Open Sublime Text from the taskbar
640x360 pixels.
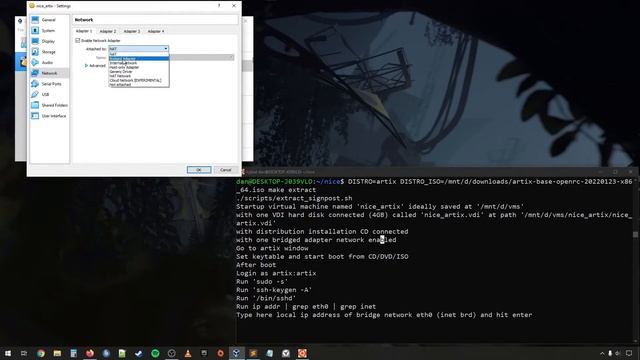(253, 353)
